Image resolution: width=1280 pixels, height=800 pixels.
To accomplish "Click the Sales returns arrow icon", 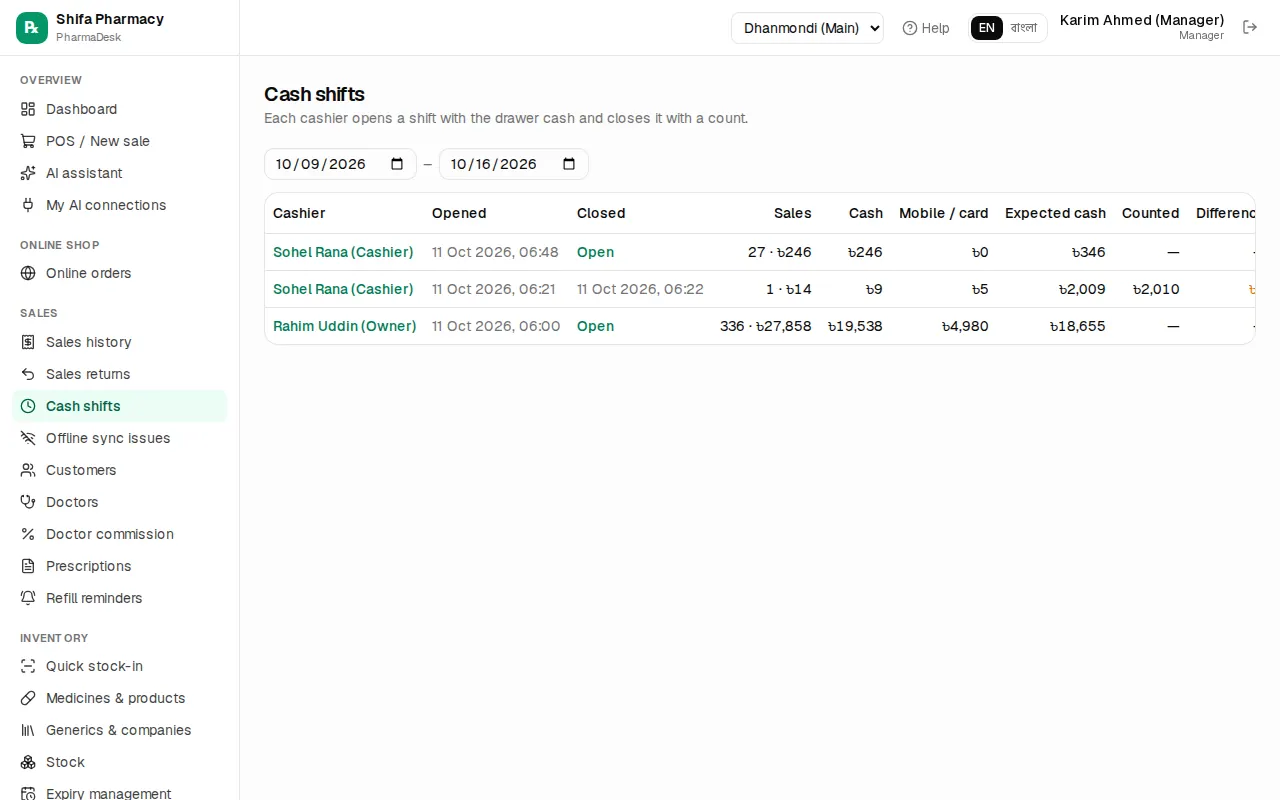I will [x=28, y=374].
